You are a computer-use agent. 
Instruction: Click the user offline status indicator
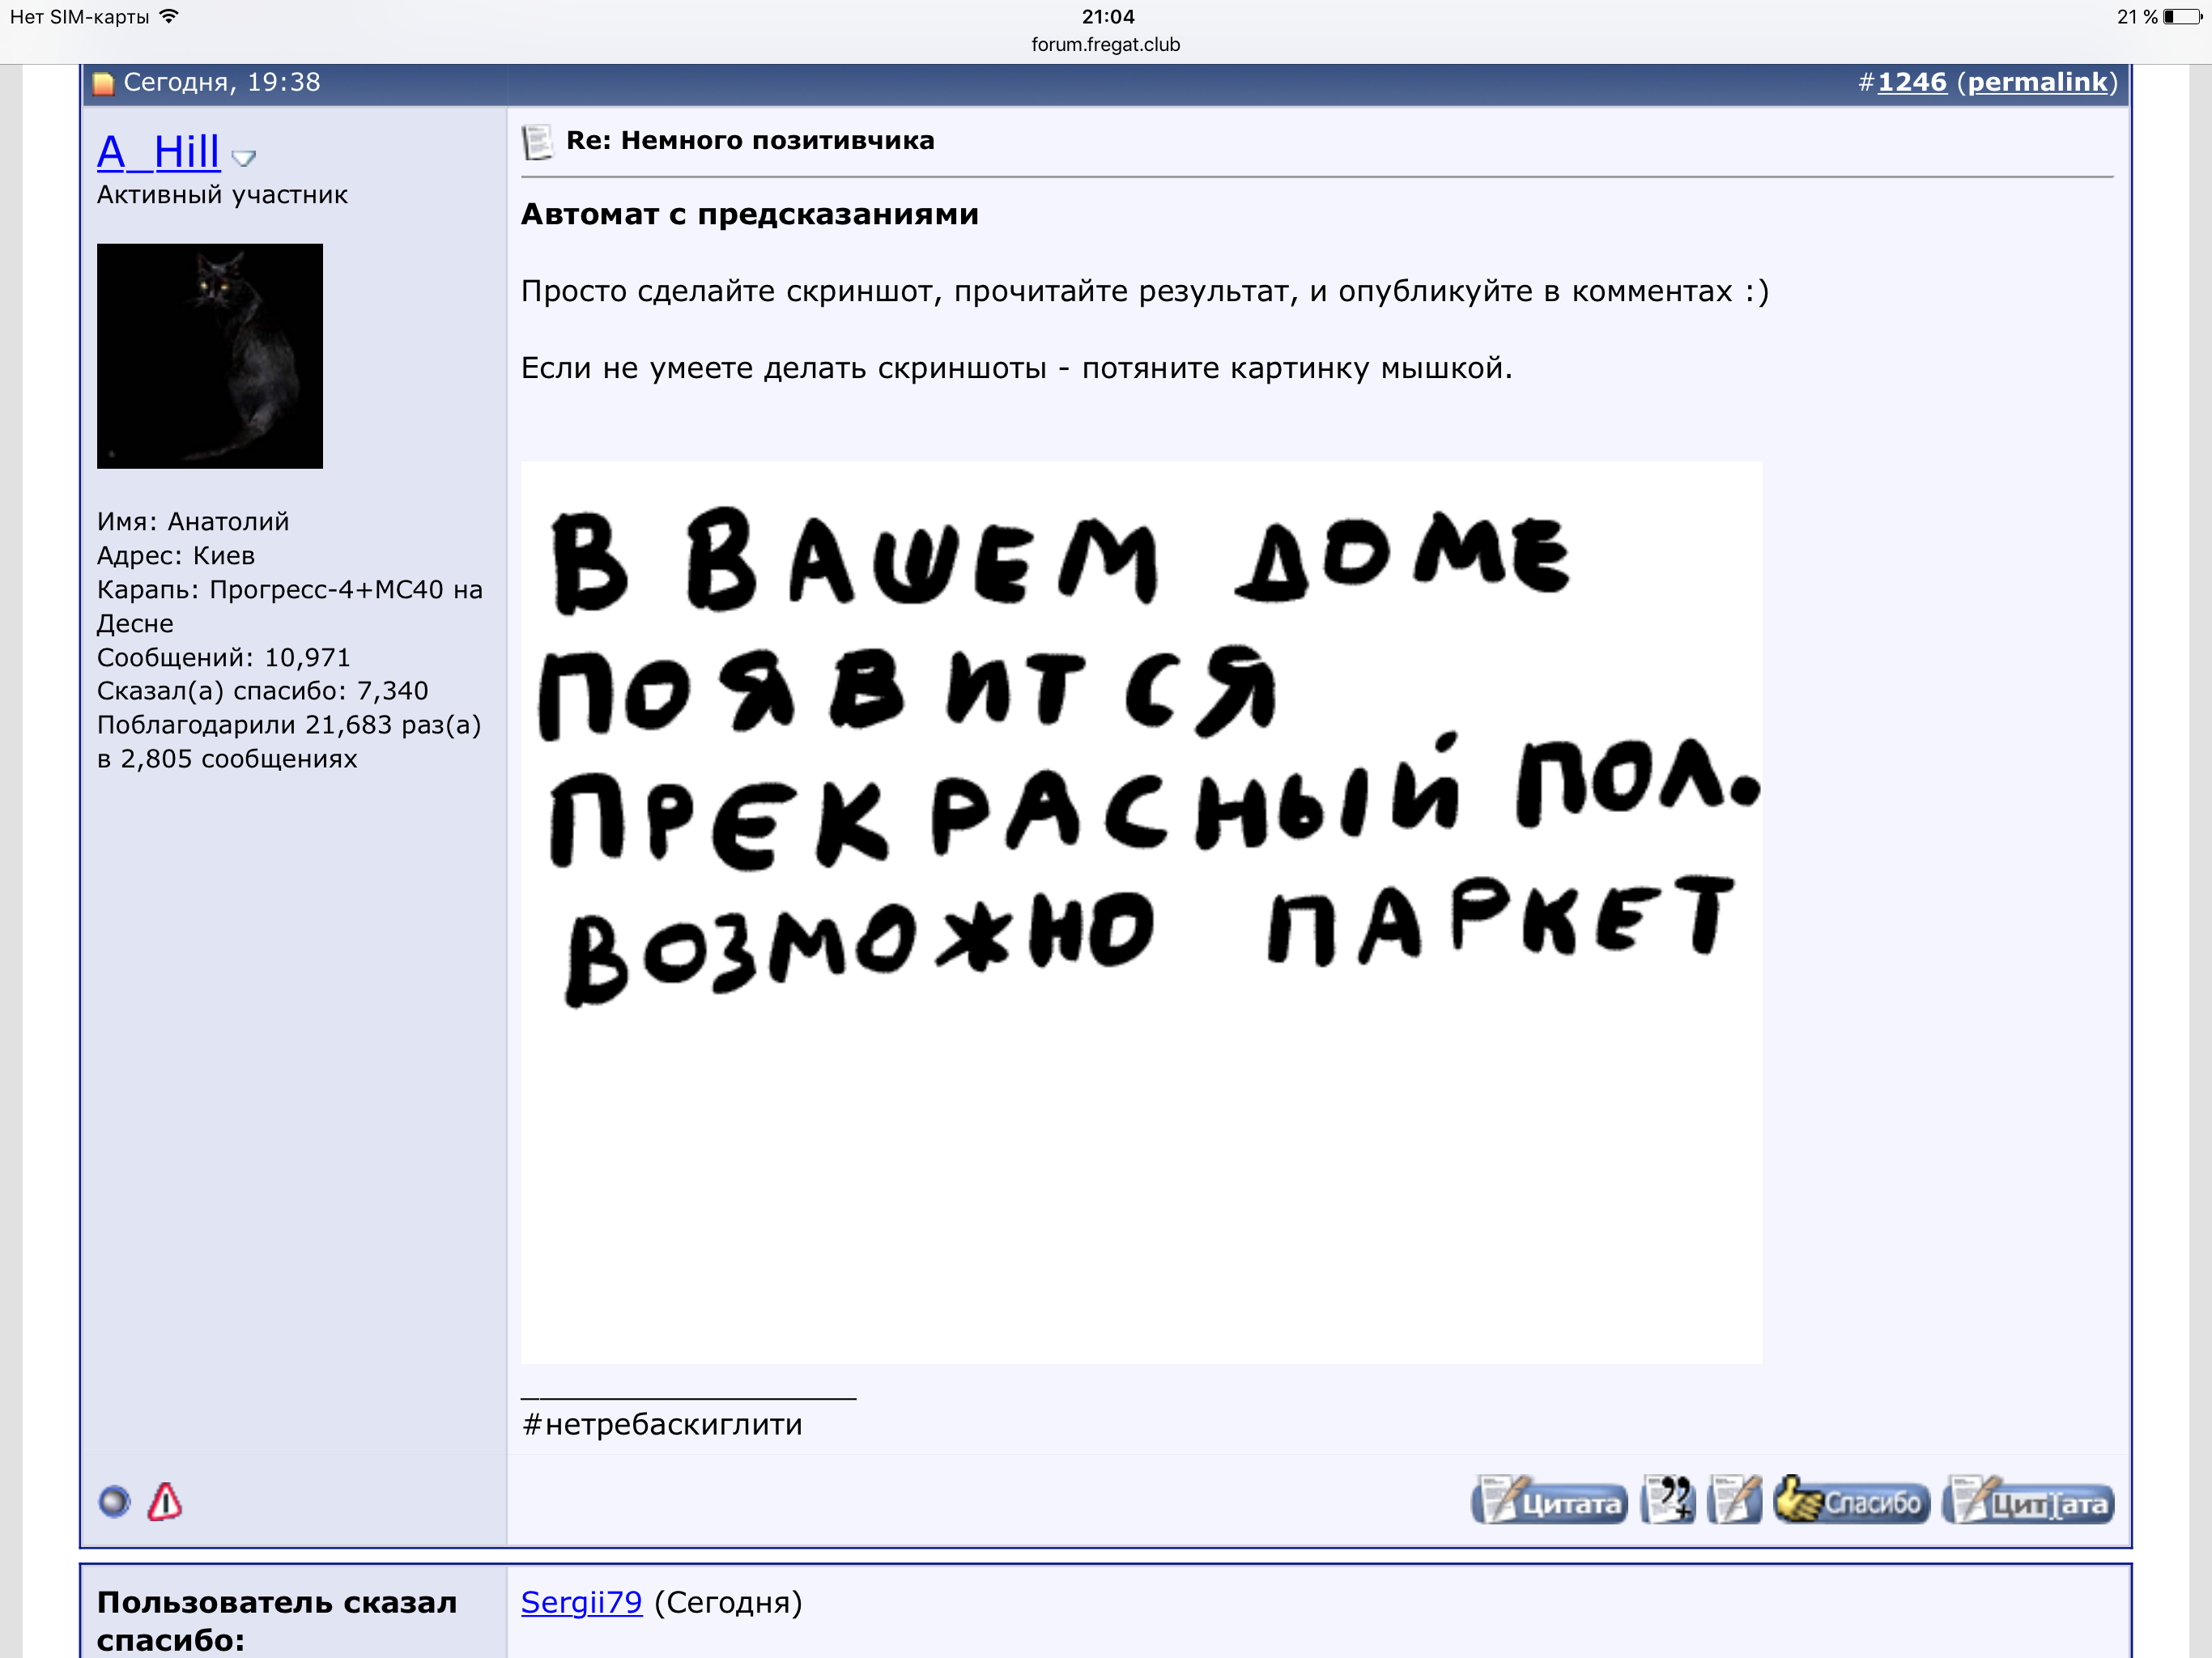(114, 1502)
